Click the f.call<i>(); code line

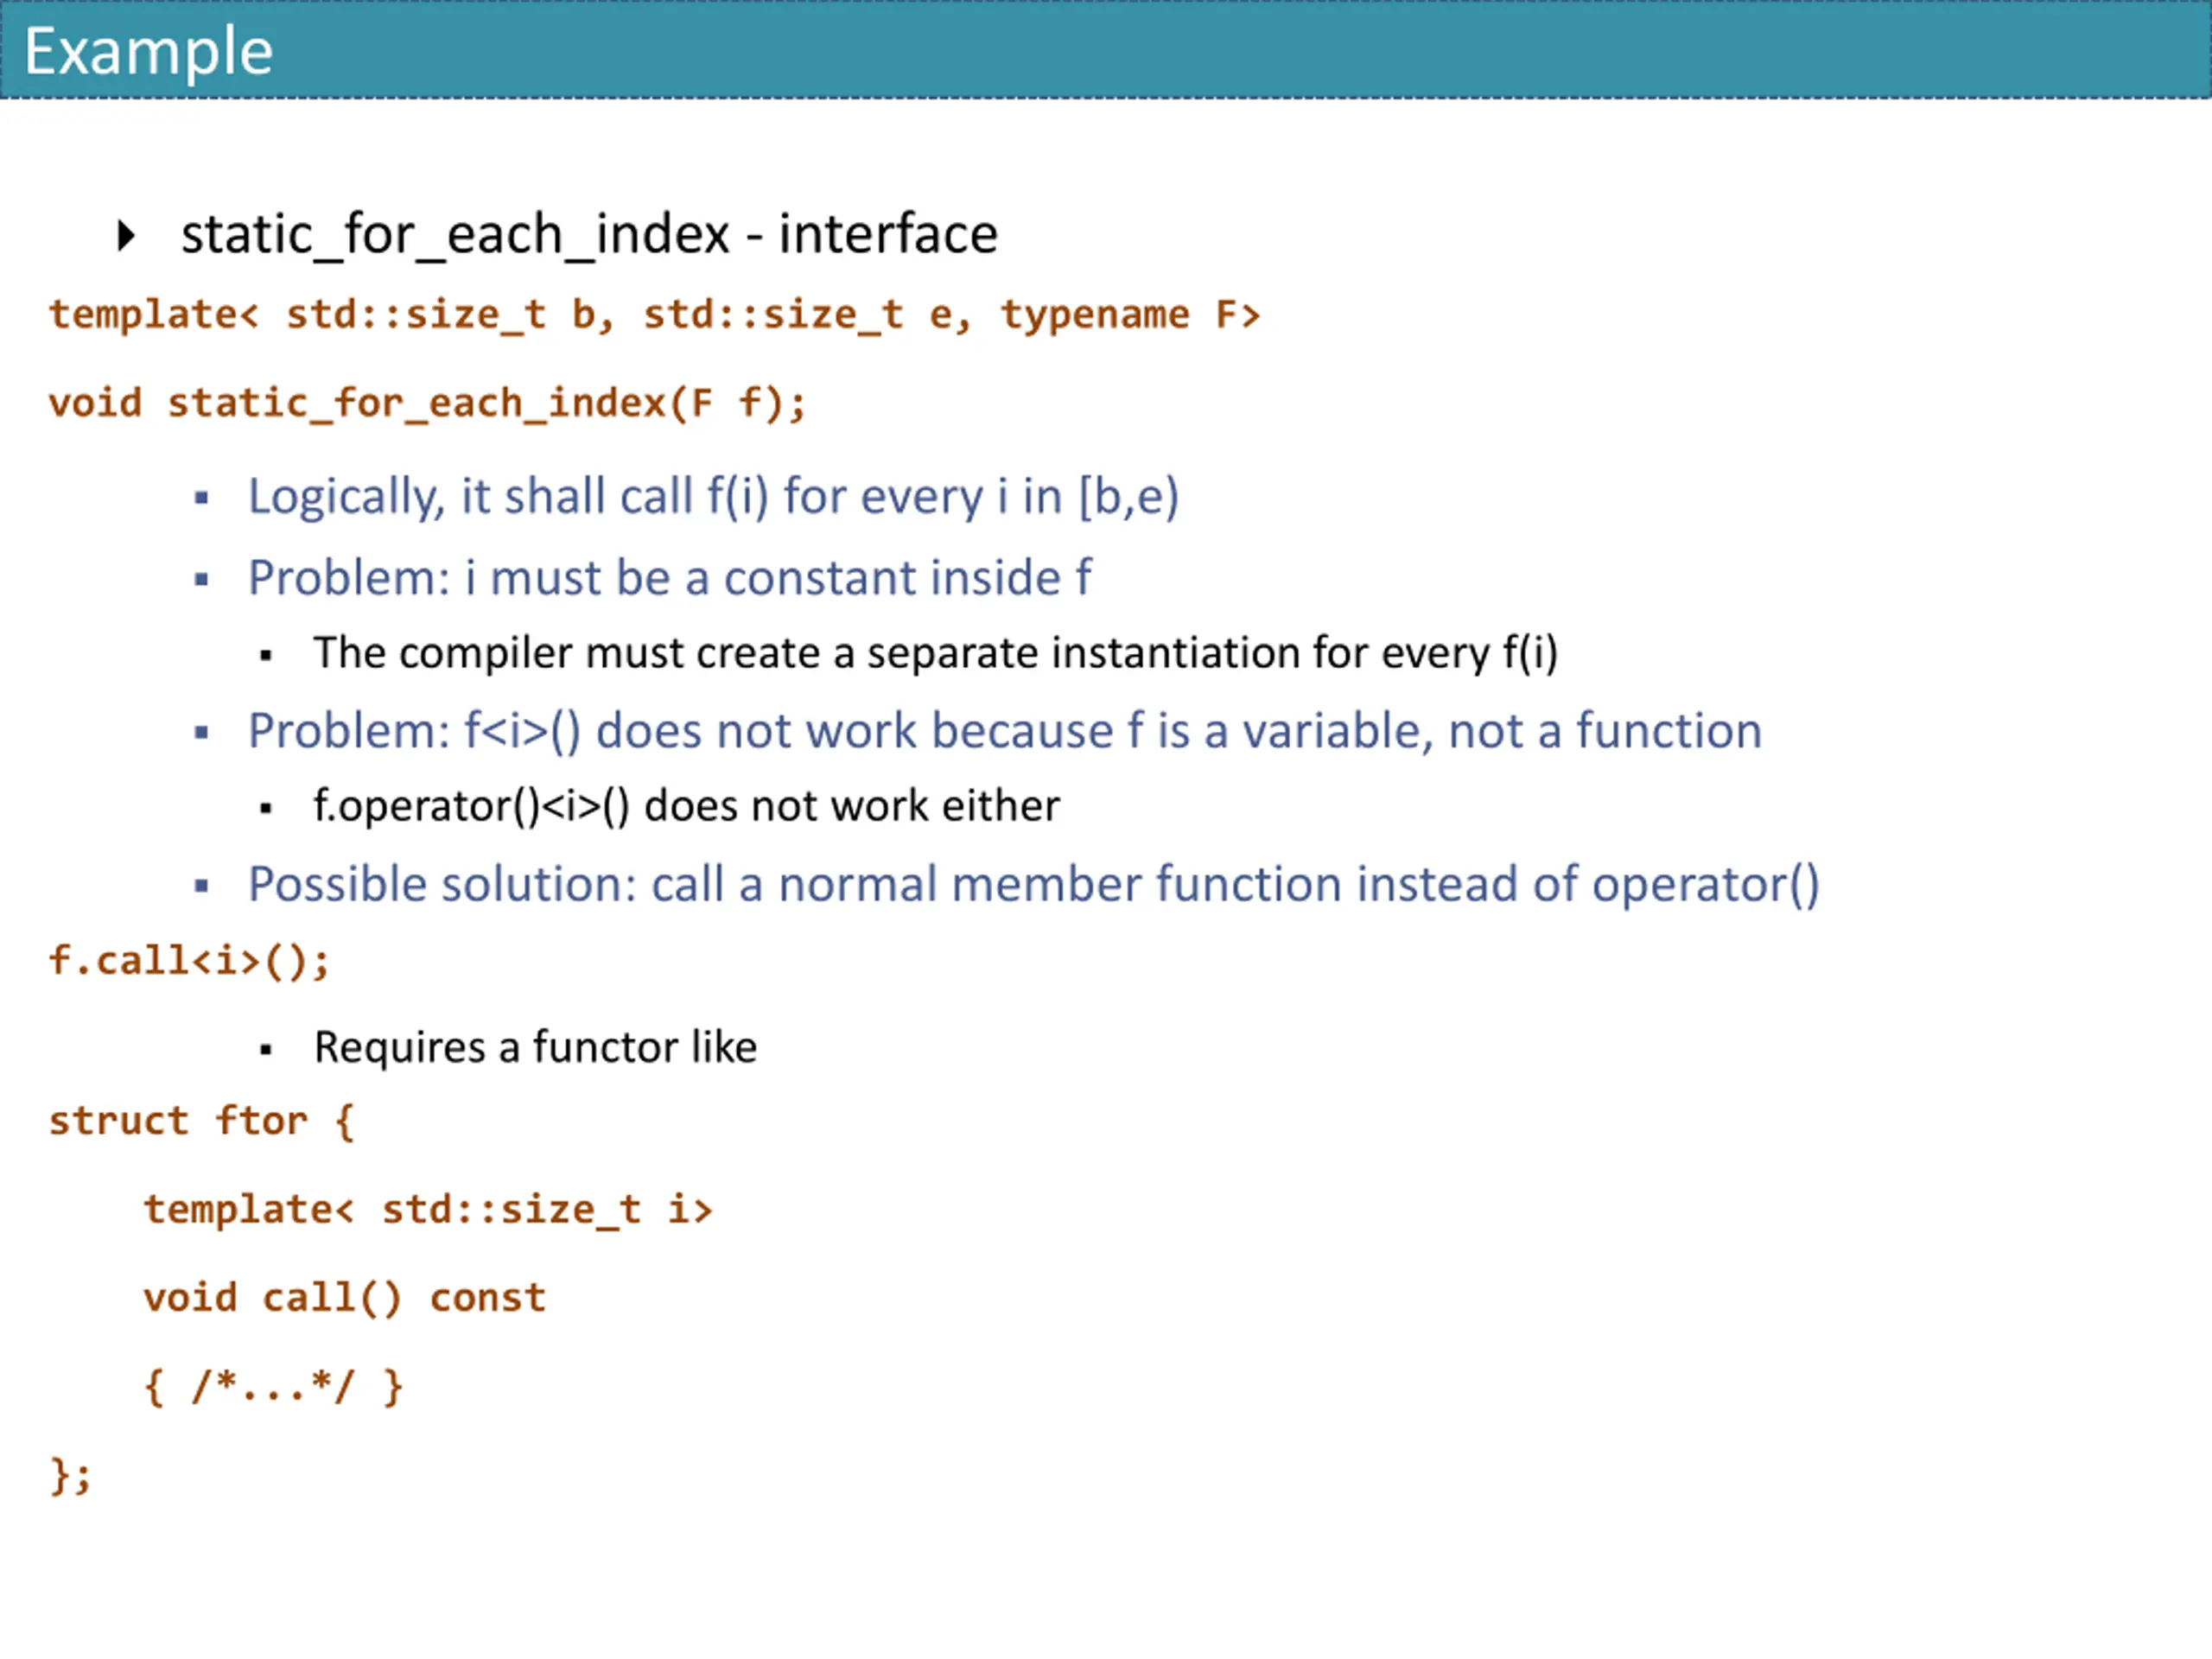pos(189,962)
